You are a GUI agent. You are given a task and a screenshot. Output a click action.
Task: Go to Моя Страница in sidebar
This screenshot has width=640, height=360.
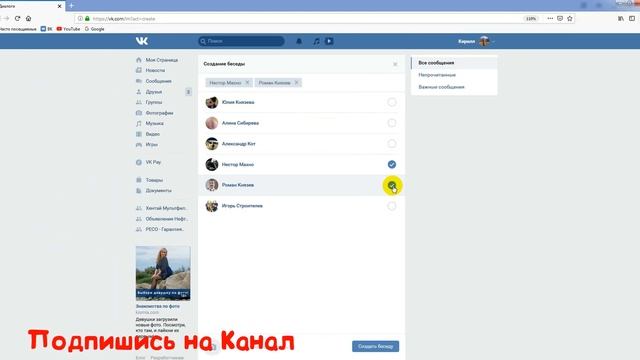pyautogui.click(x=157, y=60)
